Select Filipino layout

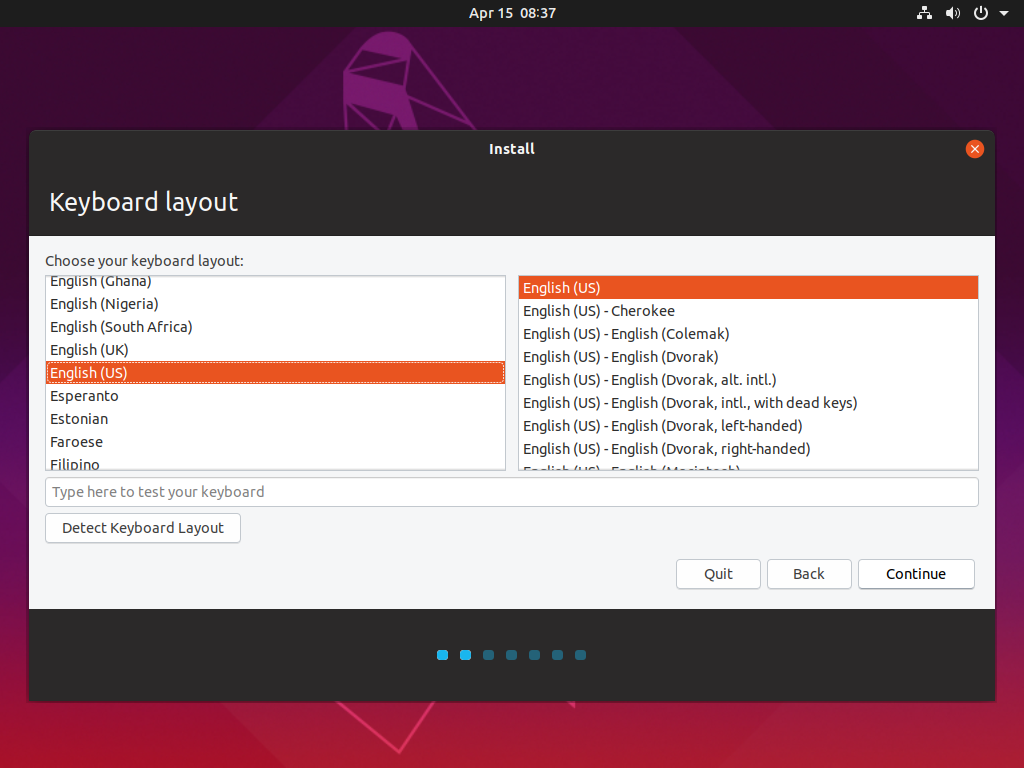[x=276, y=462]
